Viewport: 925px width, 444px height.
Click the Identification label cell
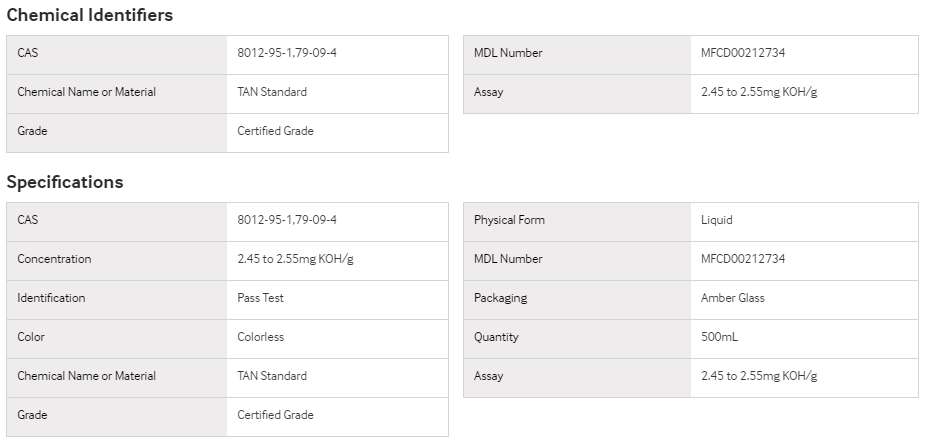117,300
